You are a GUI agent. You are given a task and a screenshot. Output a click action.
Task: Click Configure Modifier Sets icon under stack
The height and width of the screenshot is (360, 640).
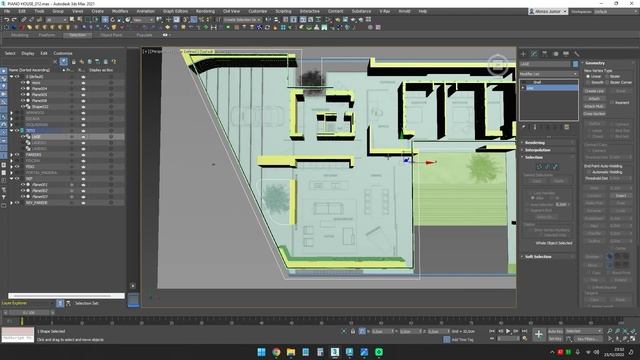point(567,127)
